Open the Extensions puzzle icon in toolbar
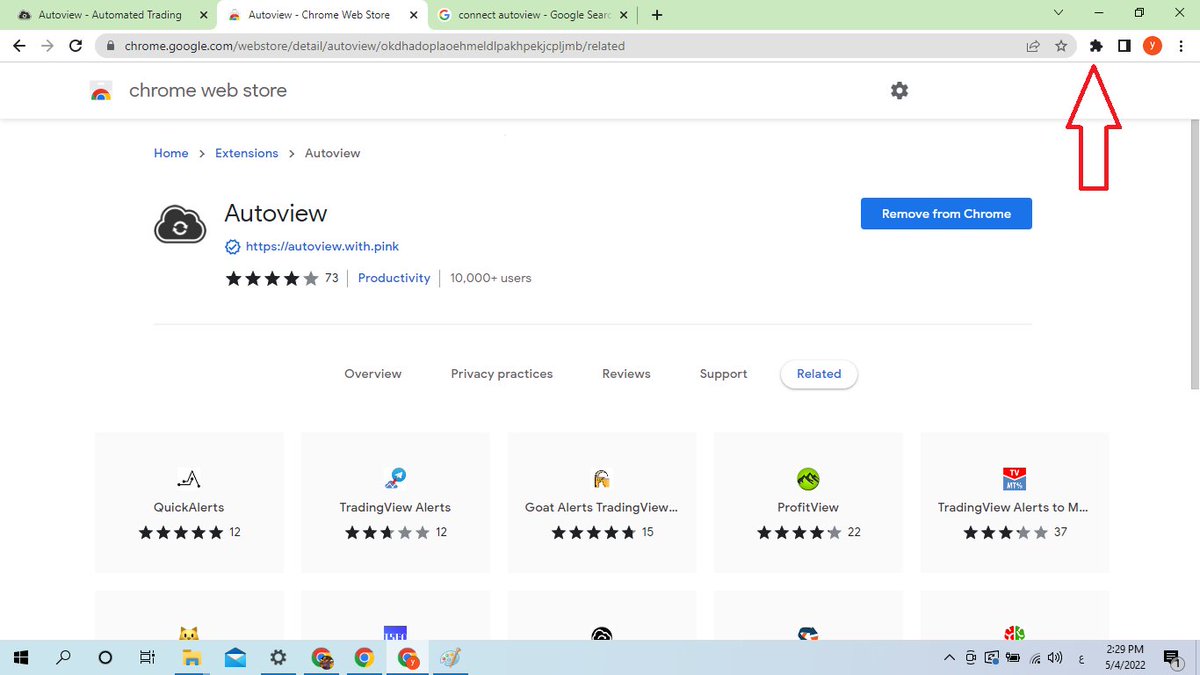The width and height of the screenshot is (1200, 675). [x=1095, y=45]
